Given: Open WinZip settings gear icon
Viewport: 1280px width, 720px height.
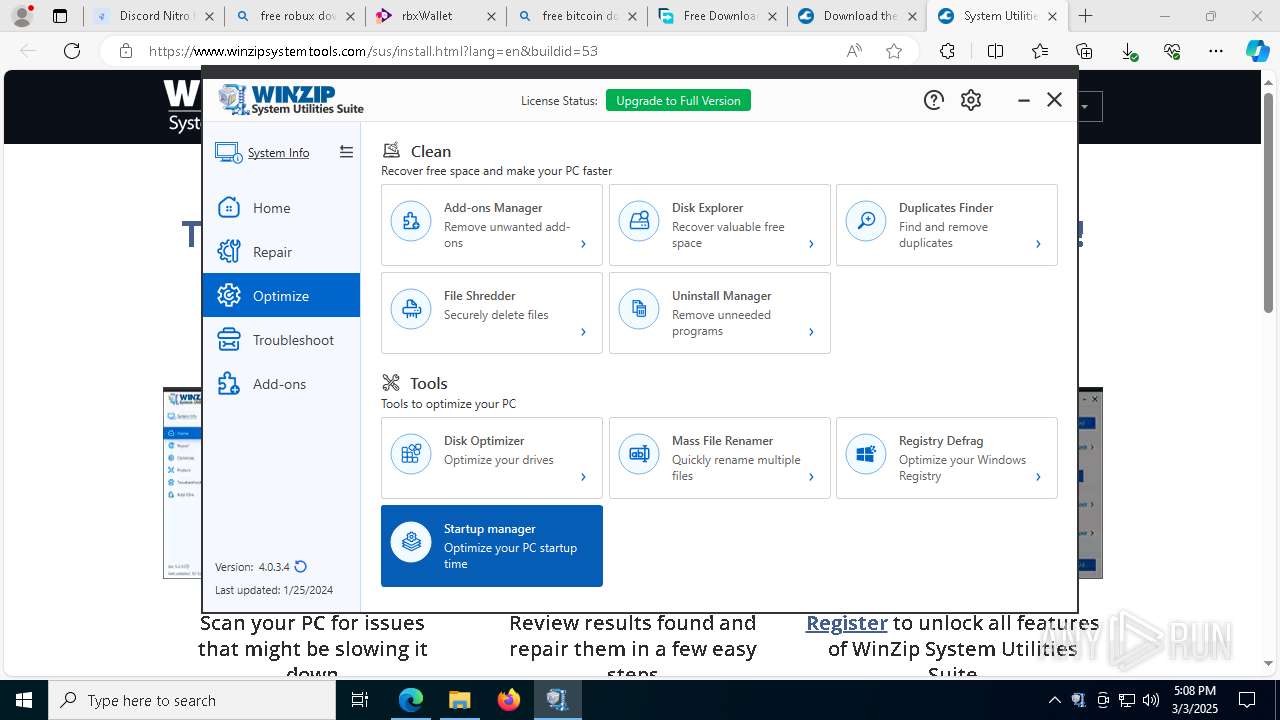Looking at the screenshot, I should (x=971, y=100).
